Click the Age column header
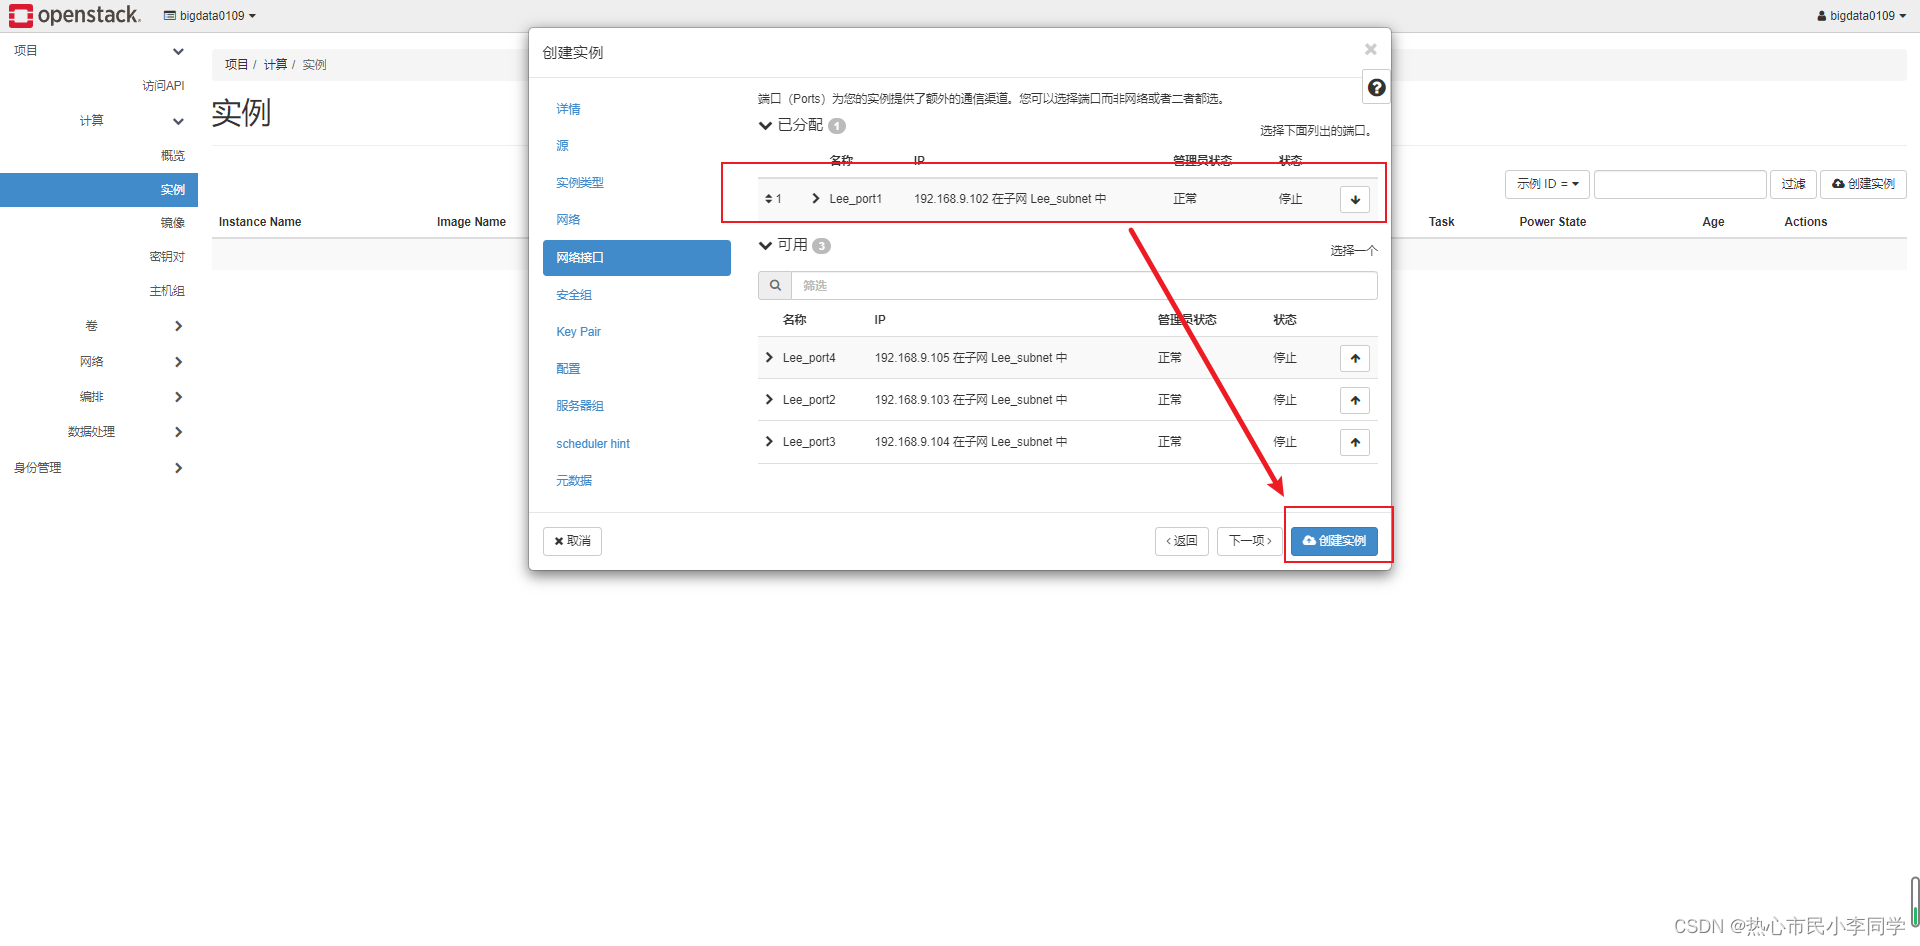The height and width of the screenshot is (946, 1920). (1713, 222)
